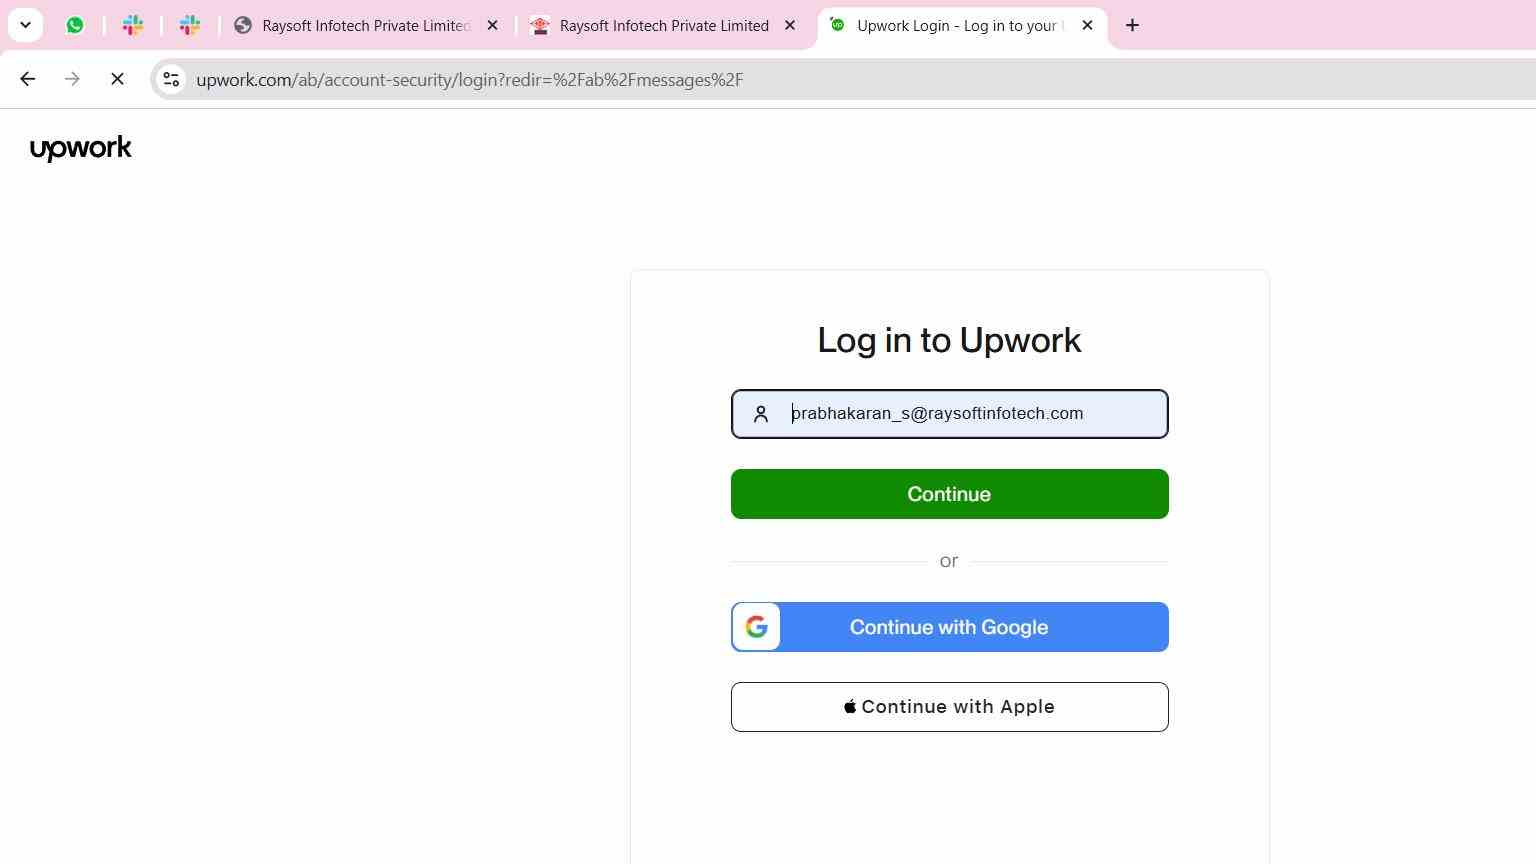Viewport: 1536px width, 864px height.
Task: Click the user icon in the email field
Action: coord(761,414)
